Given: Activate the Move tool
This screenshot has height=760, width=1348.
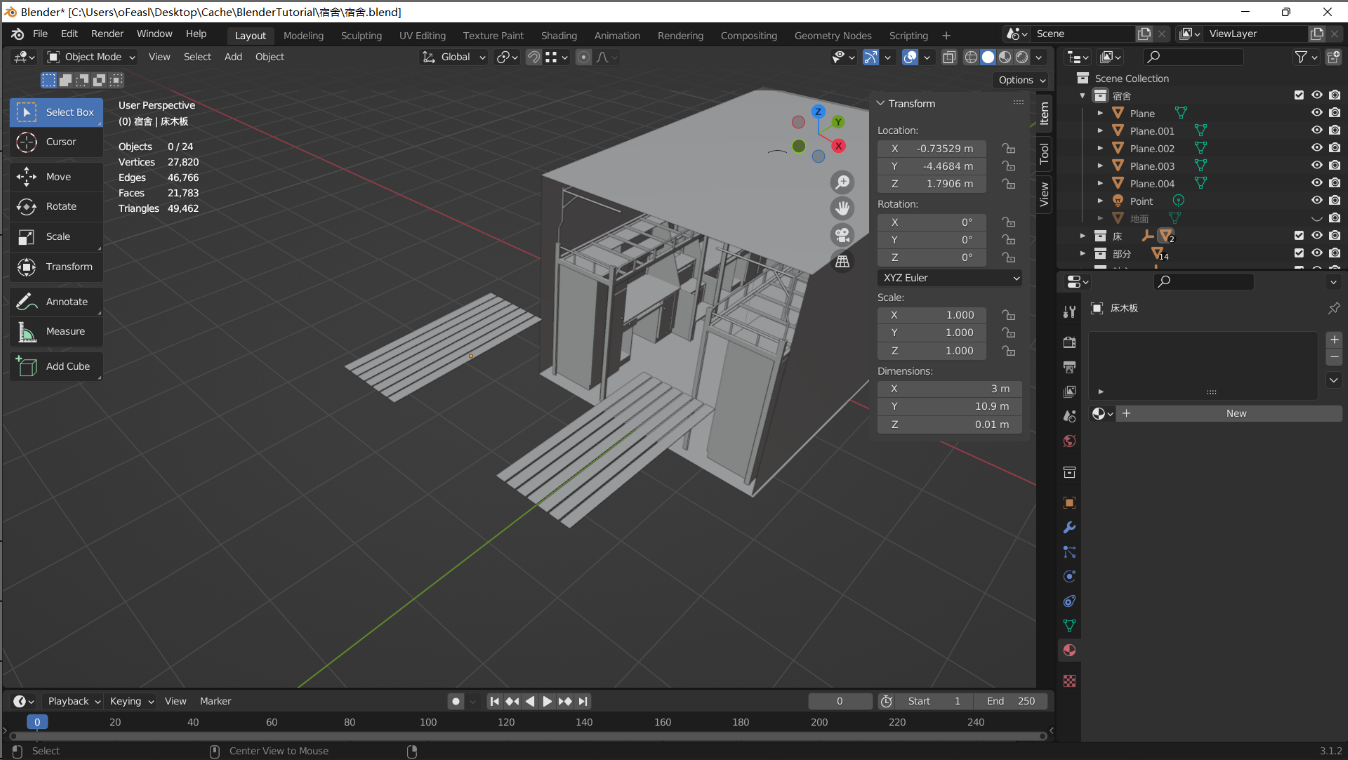Looking at the screenshot, I should click(x=56, y=177).
